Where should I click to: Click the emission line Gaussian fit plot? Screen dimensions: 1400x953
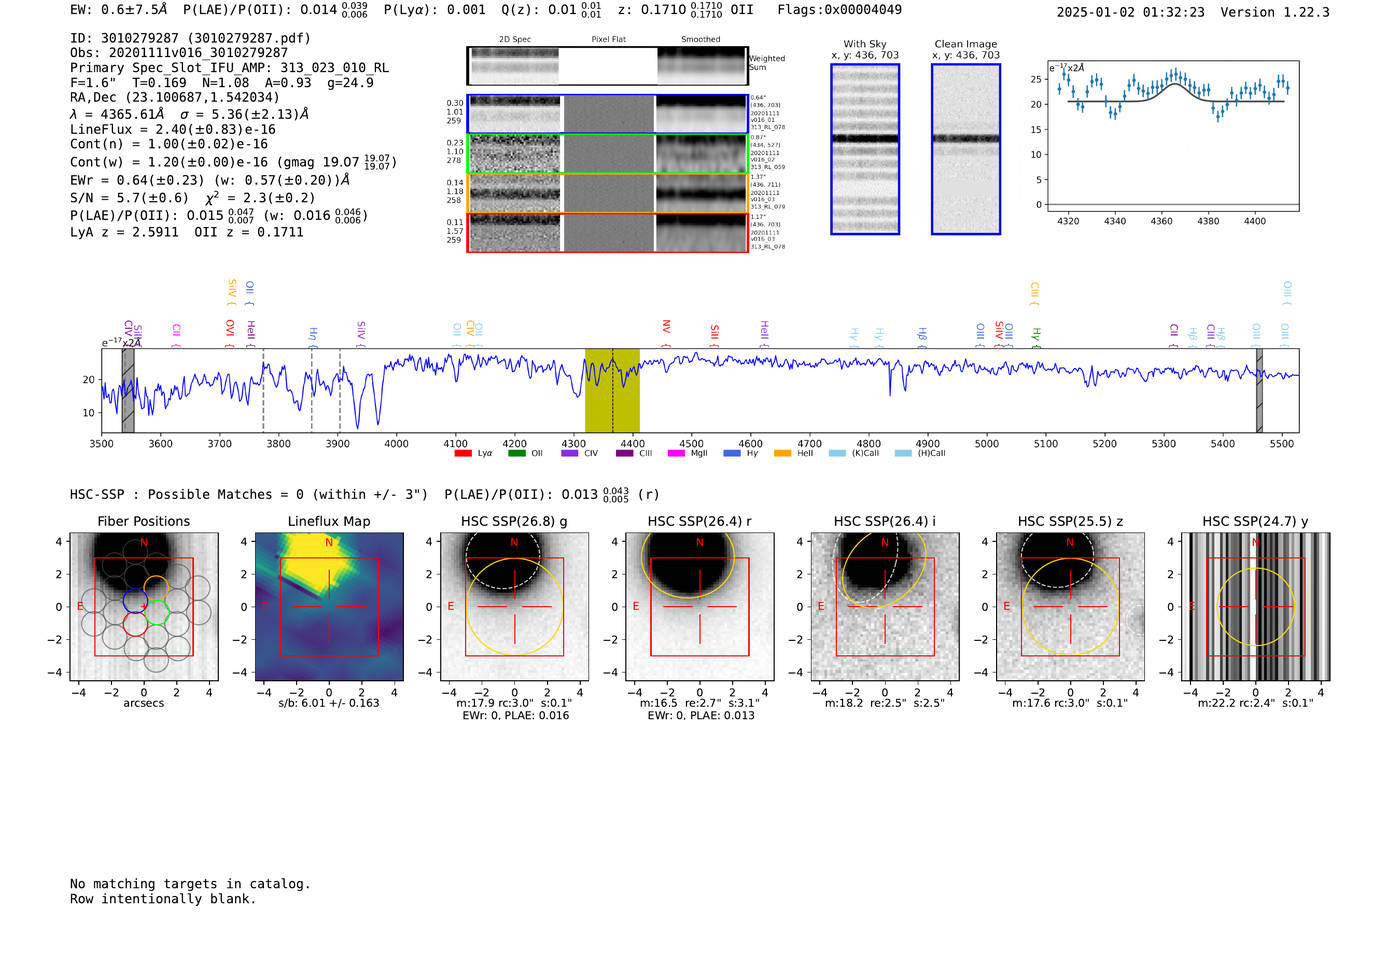[x=1173, y=136]
